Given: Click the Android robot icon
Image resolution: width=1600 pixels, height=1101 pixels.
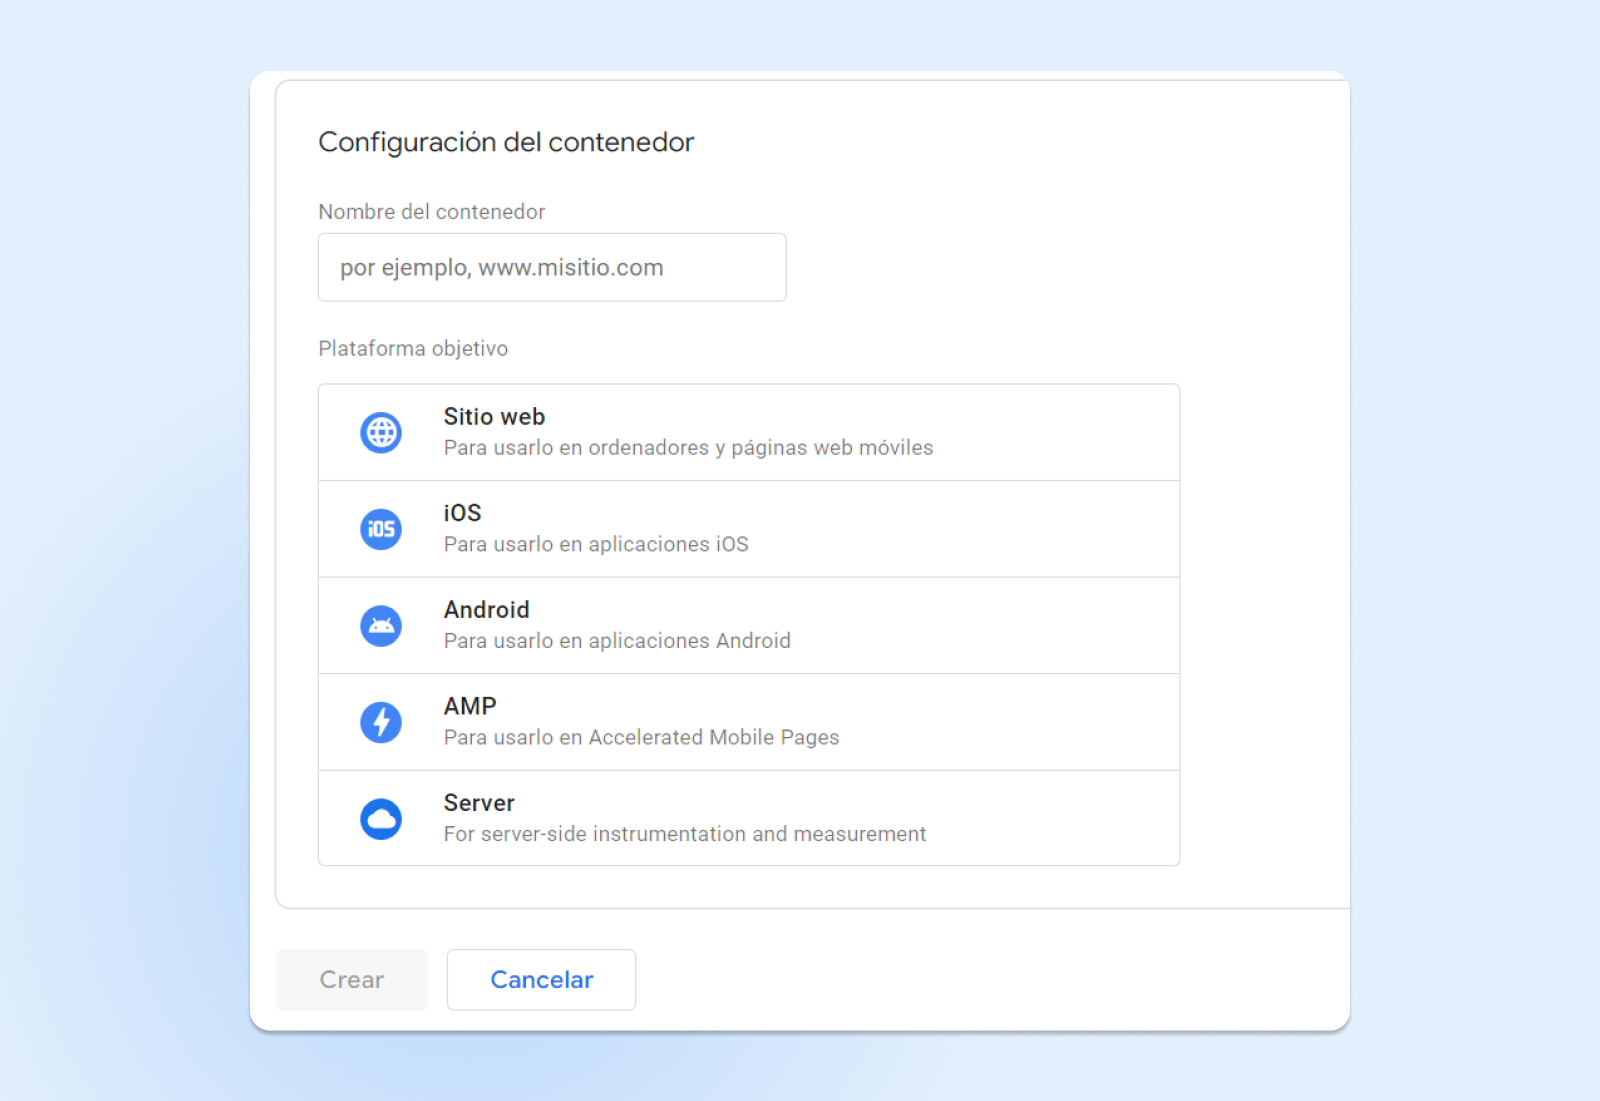Looking at the screenshot, I should (381, 626).
